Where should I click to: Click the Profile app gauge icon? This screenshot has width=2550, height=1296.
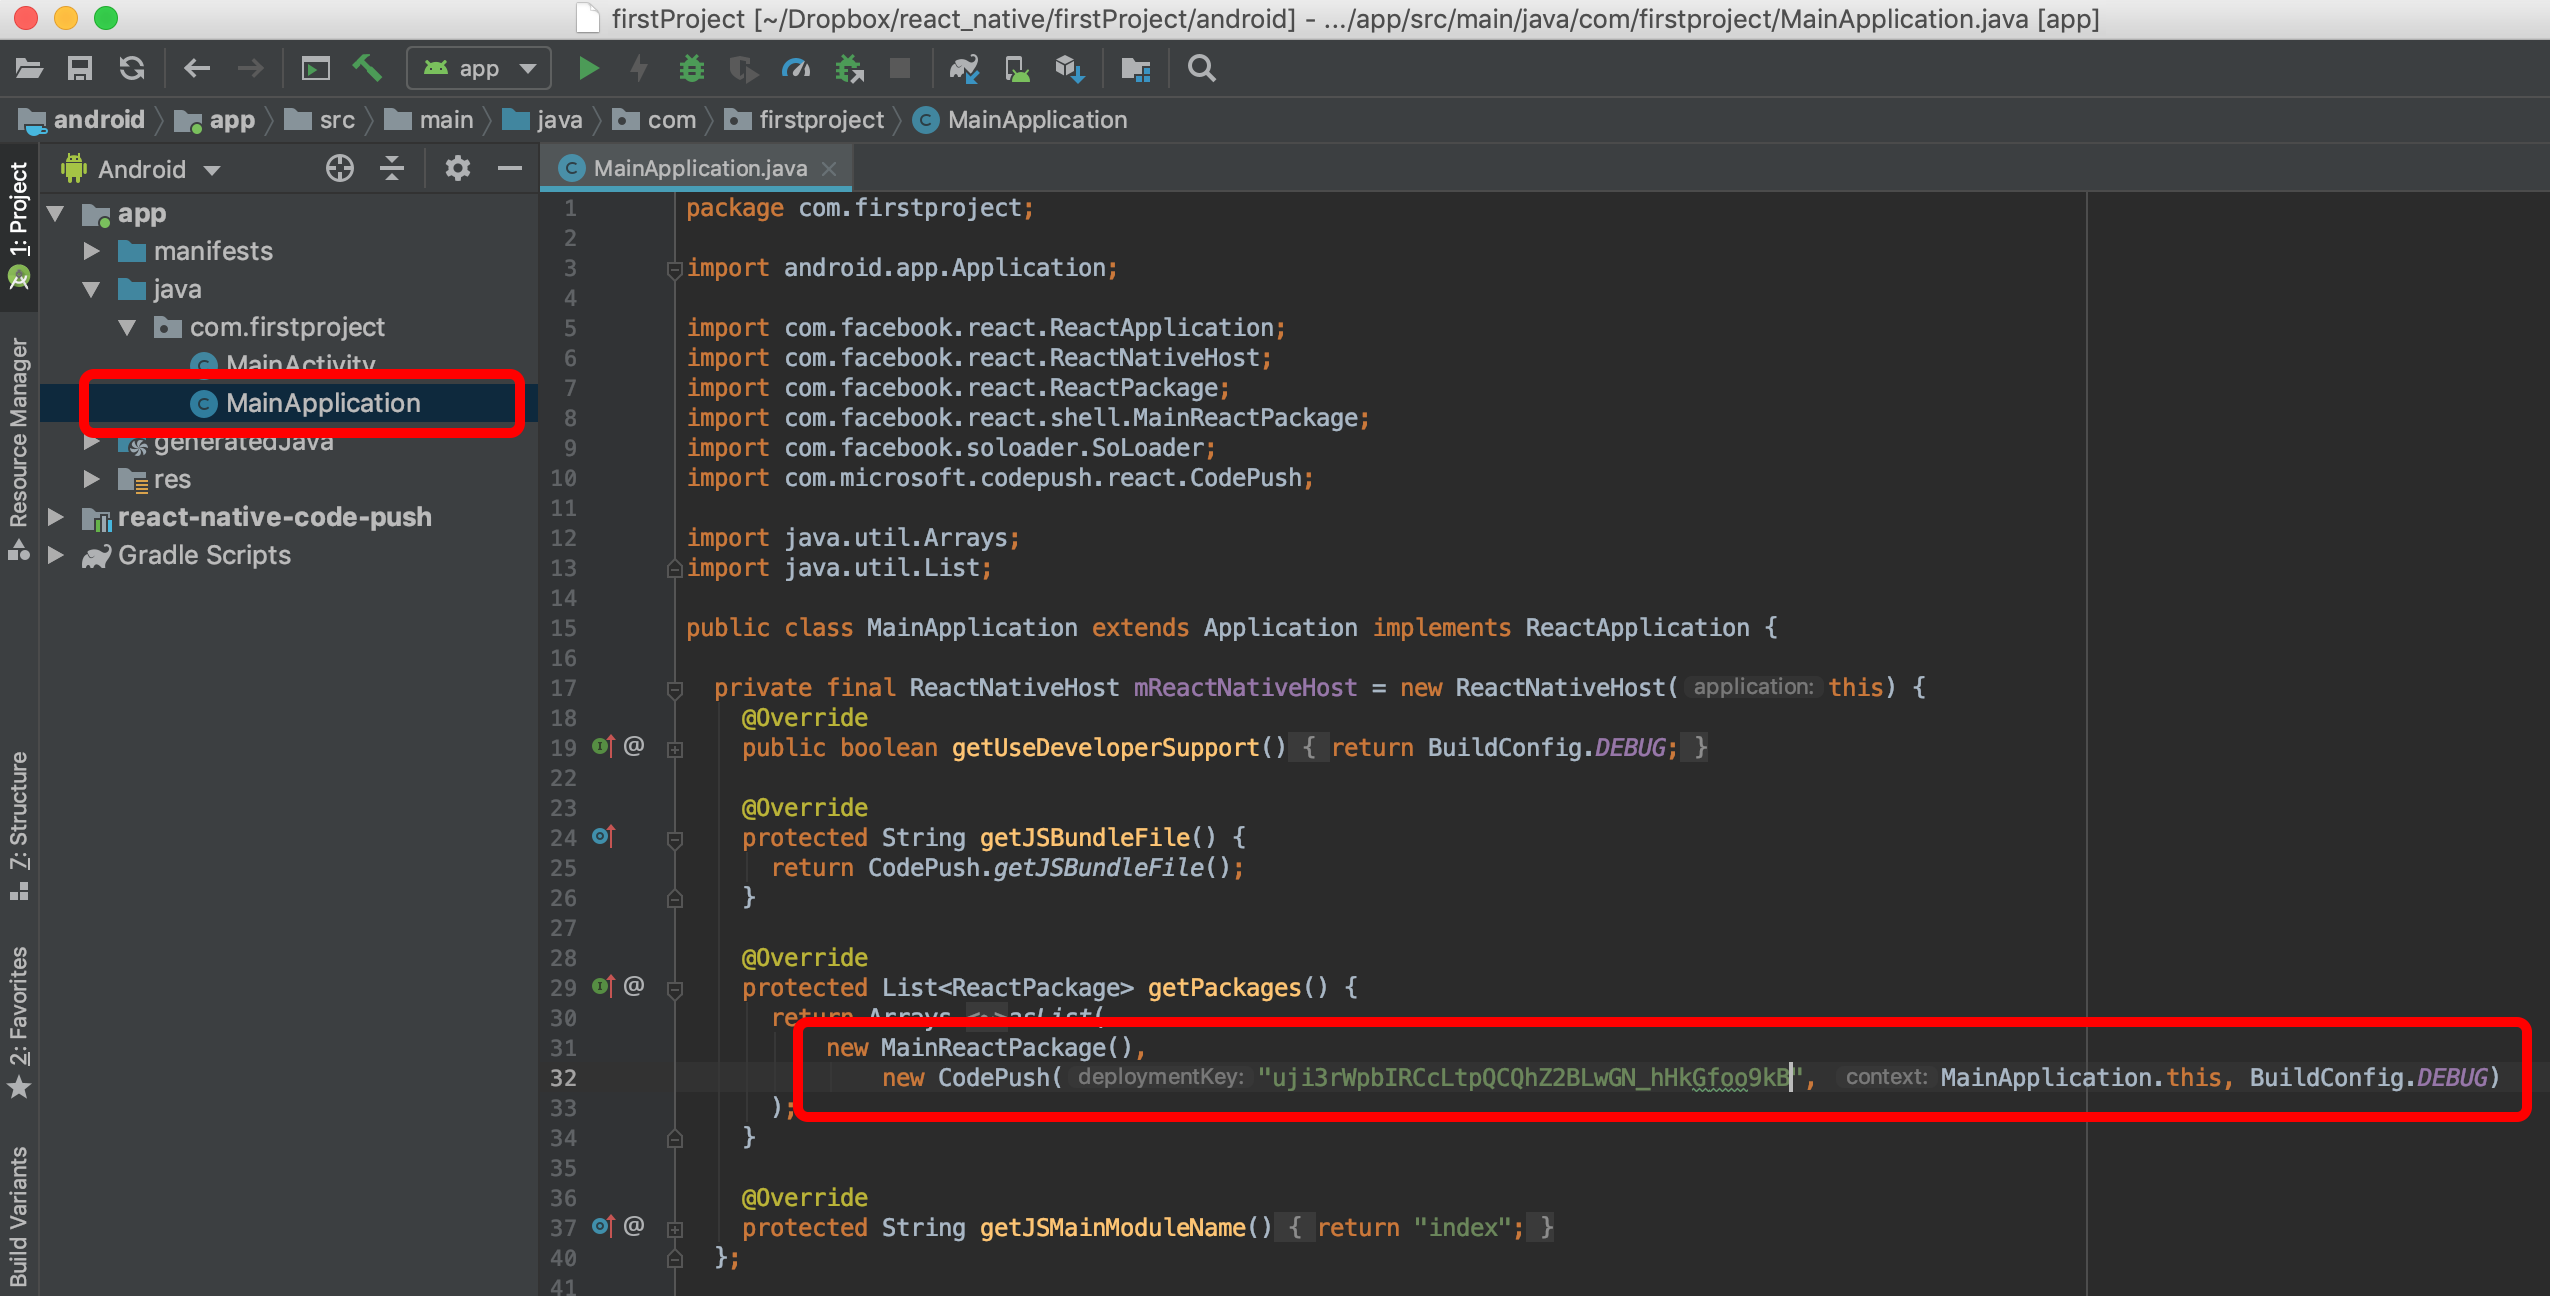coord(795,69)
